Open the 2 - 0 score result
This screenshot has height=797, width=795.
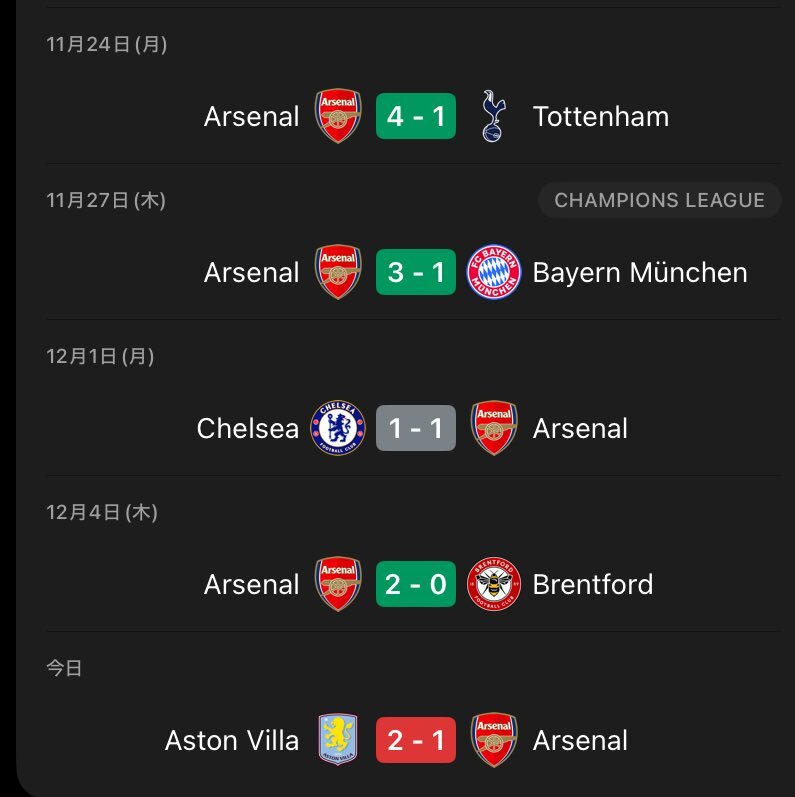(416, 584)
